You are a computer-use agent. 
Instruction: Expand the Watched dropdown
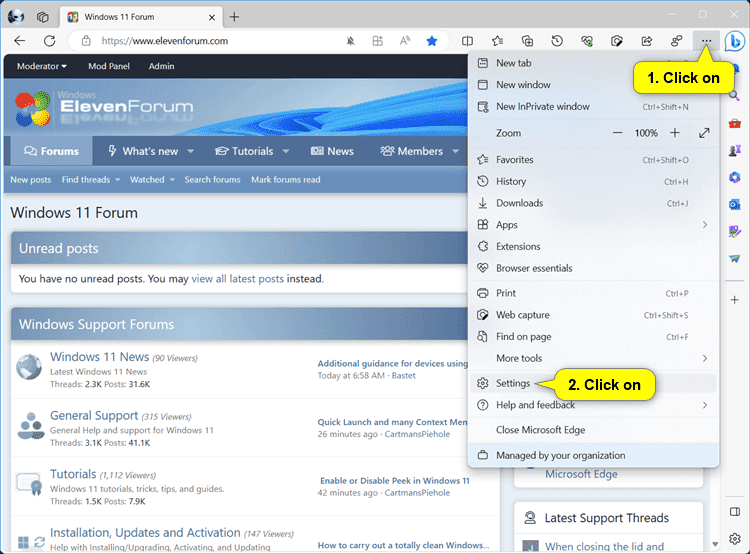(152, 180)
